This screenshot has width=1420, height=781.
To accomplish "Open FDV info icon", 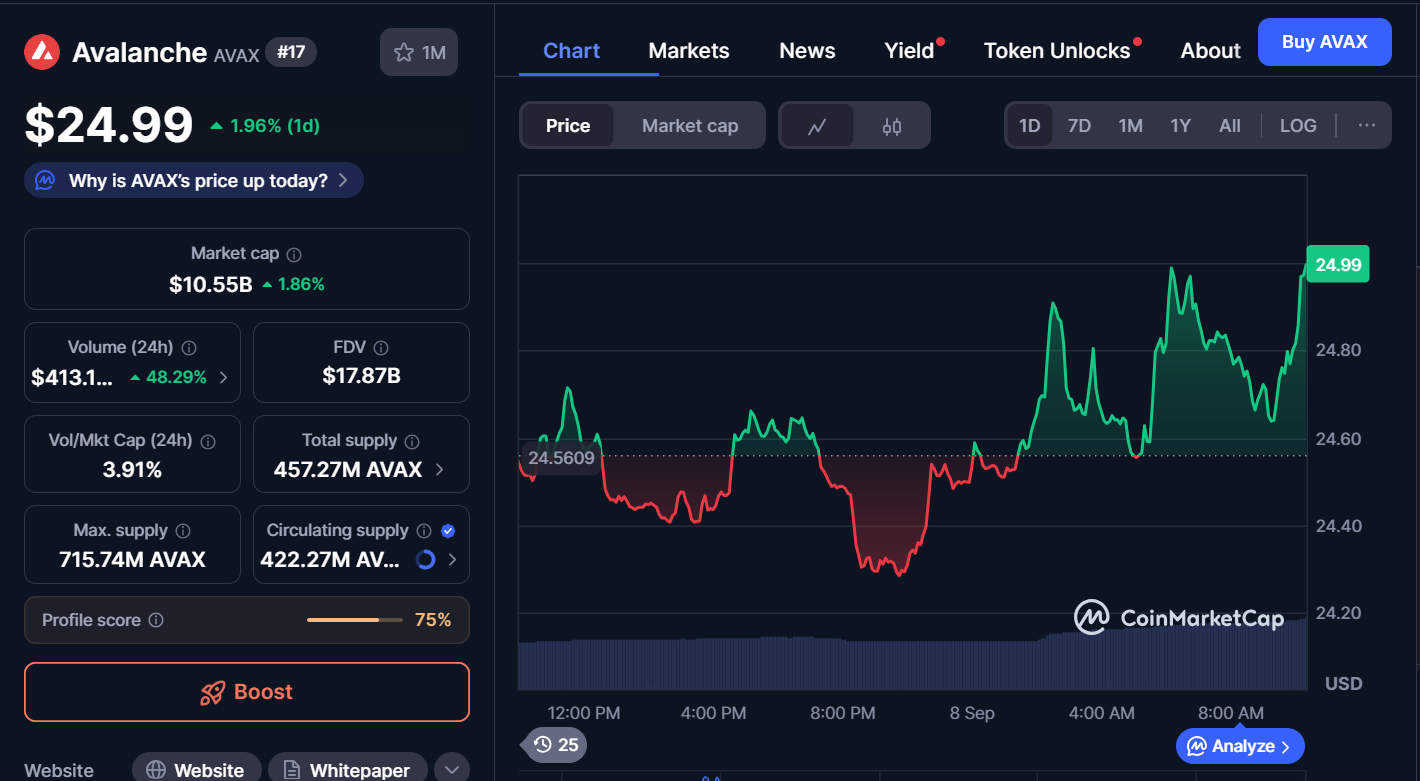I will click(380, 348).
